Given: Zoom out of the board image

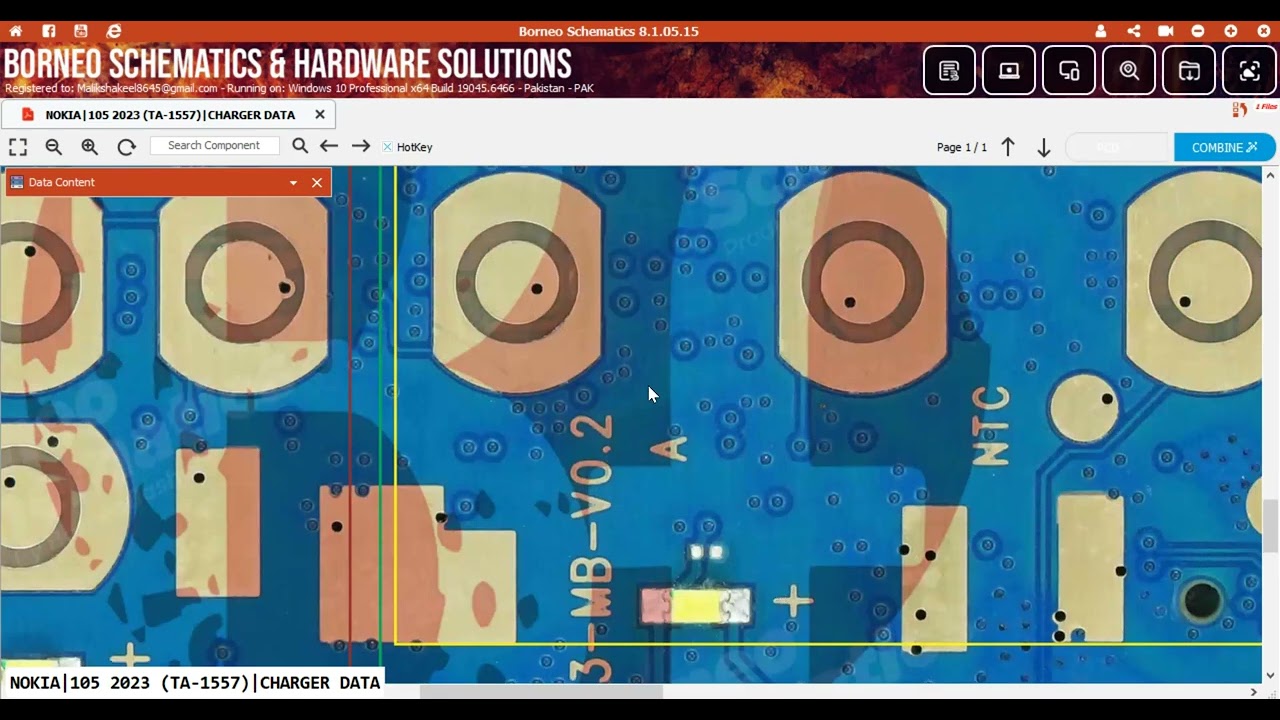Looking at the screenshot, I should (54, 147).
